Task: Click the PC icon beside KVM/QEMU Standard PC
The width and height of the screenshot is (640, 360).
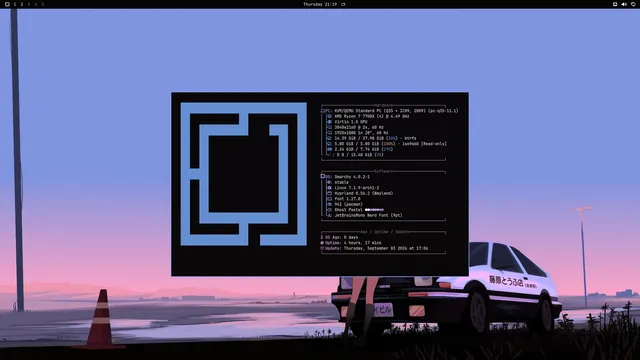Action: click(323, 111)
